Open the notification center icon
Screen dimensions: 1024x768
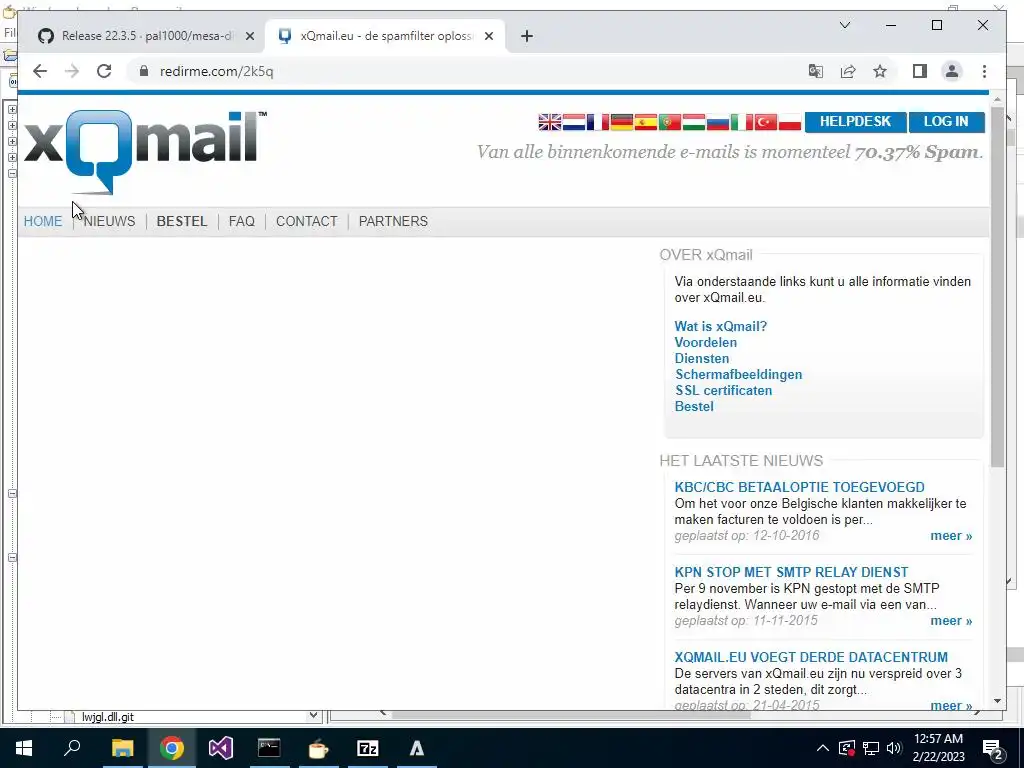993,748
